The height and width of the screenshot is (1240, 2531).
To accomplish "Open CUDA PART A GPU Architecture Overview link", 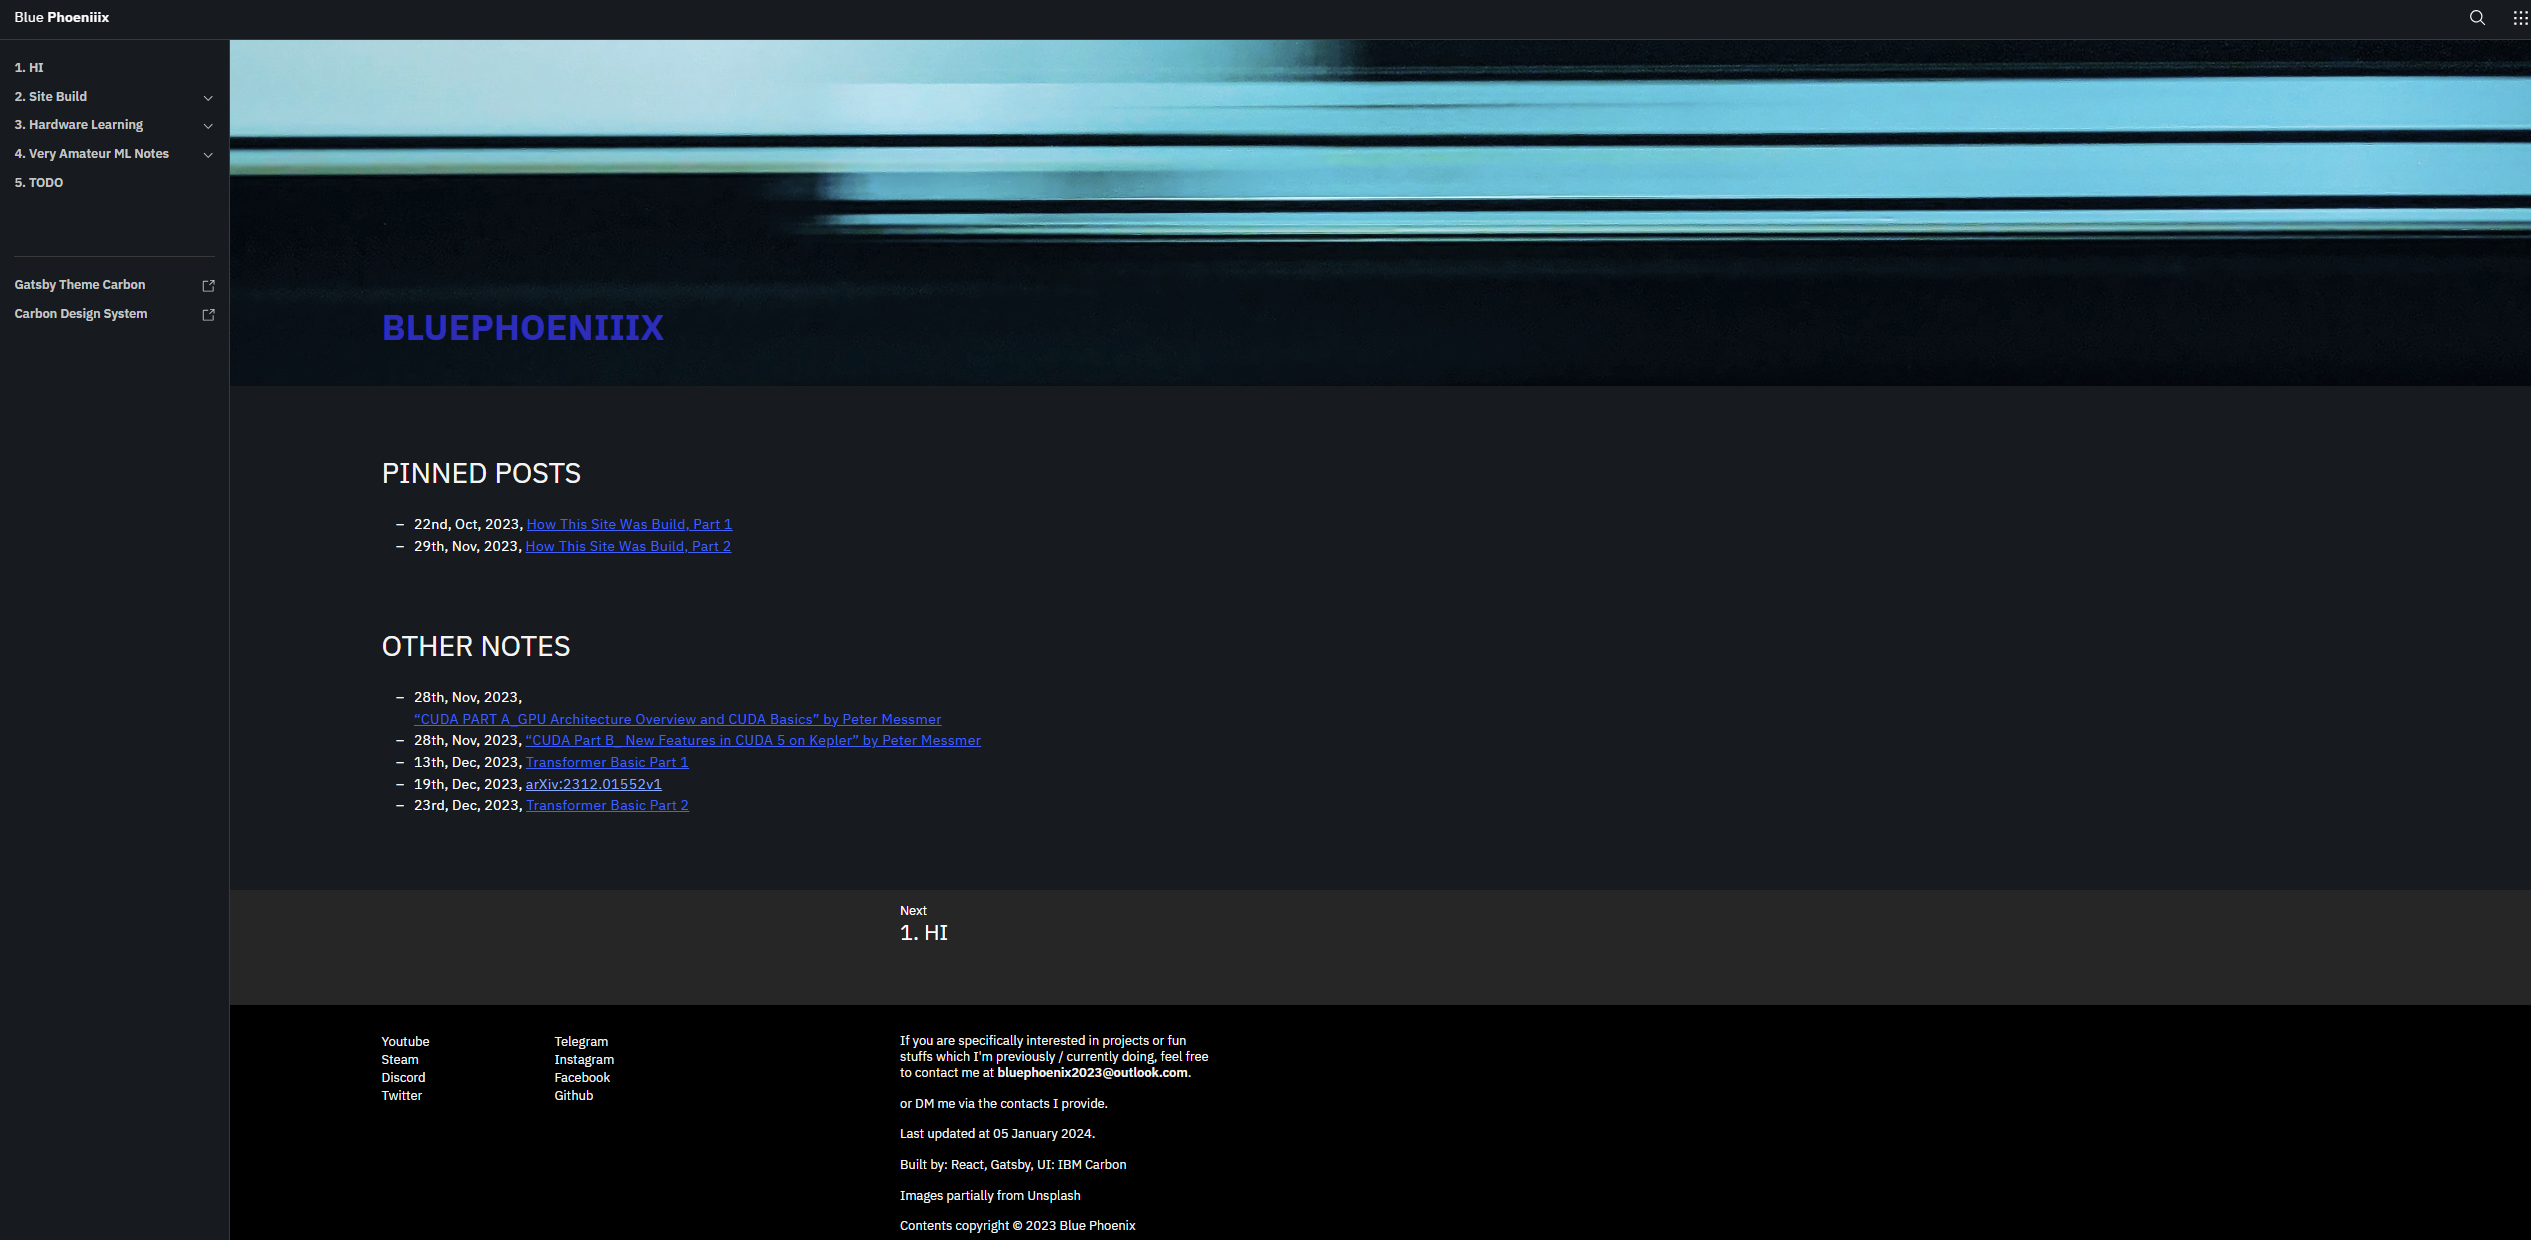I will tap(678, 719).
